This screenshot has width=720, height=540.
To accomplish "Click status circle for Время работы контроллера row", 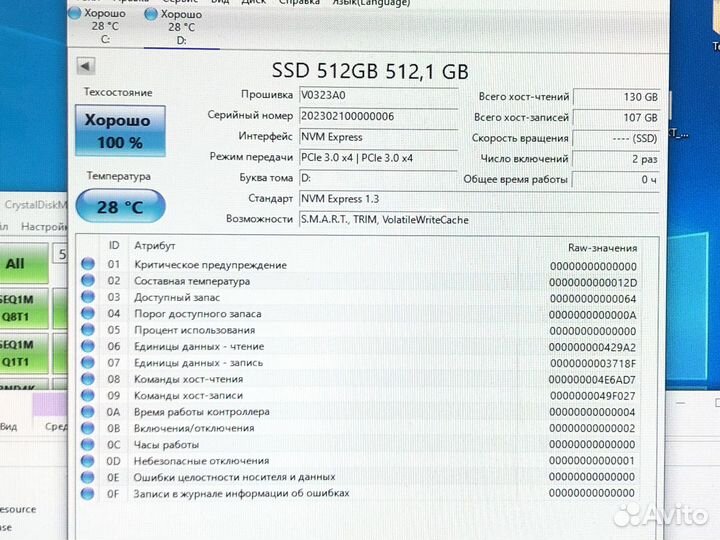I will (88, 411).
